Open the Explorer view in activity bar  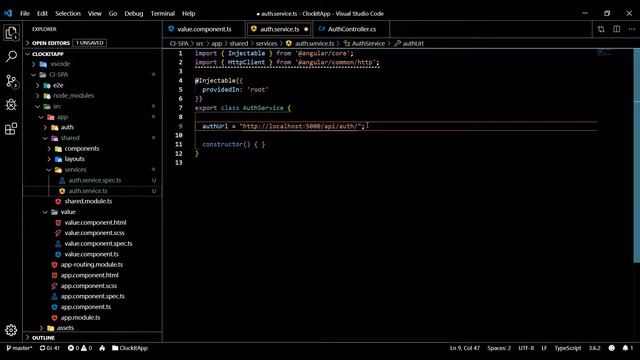(11, 33)
